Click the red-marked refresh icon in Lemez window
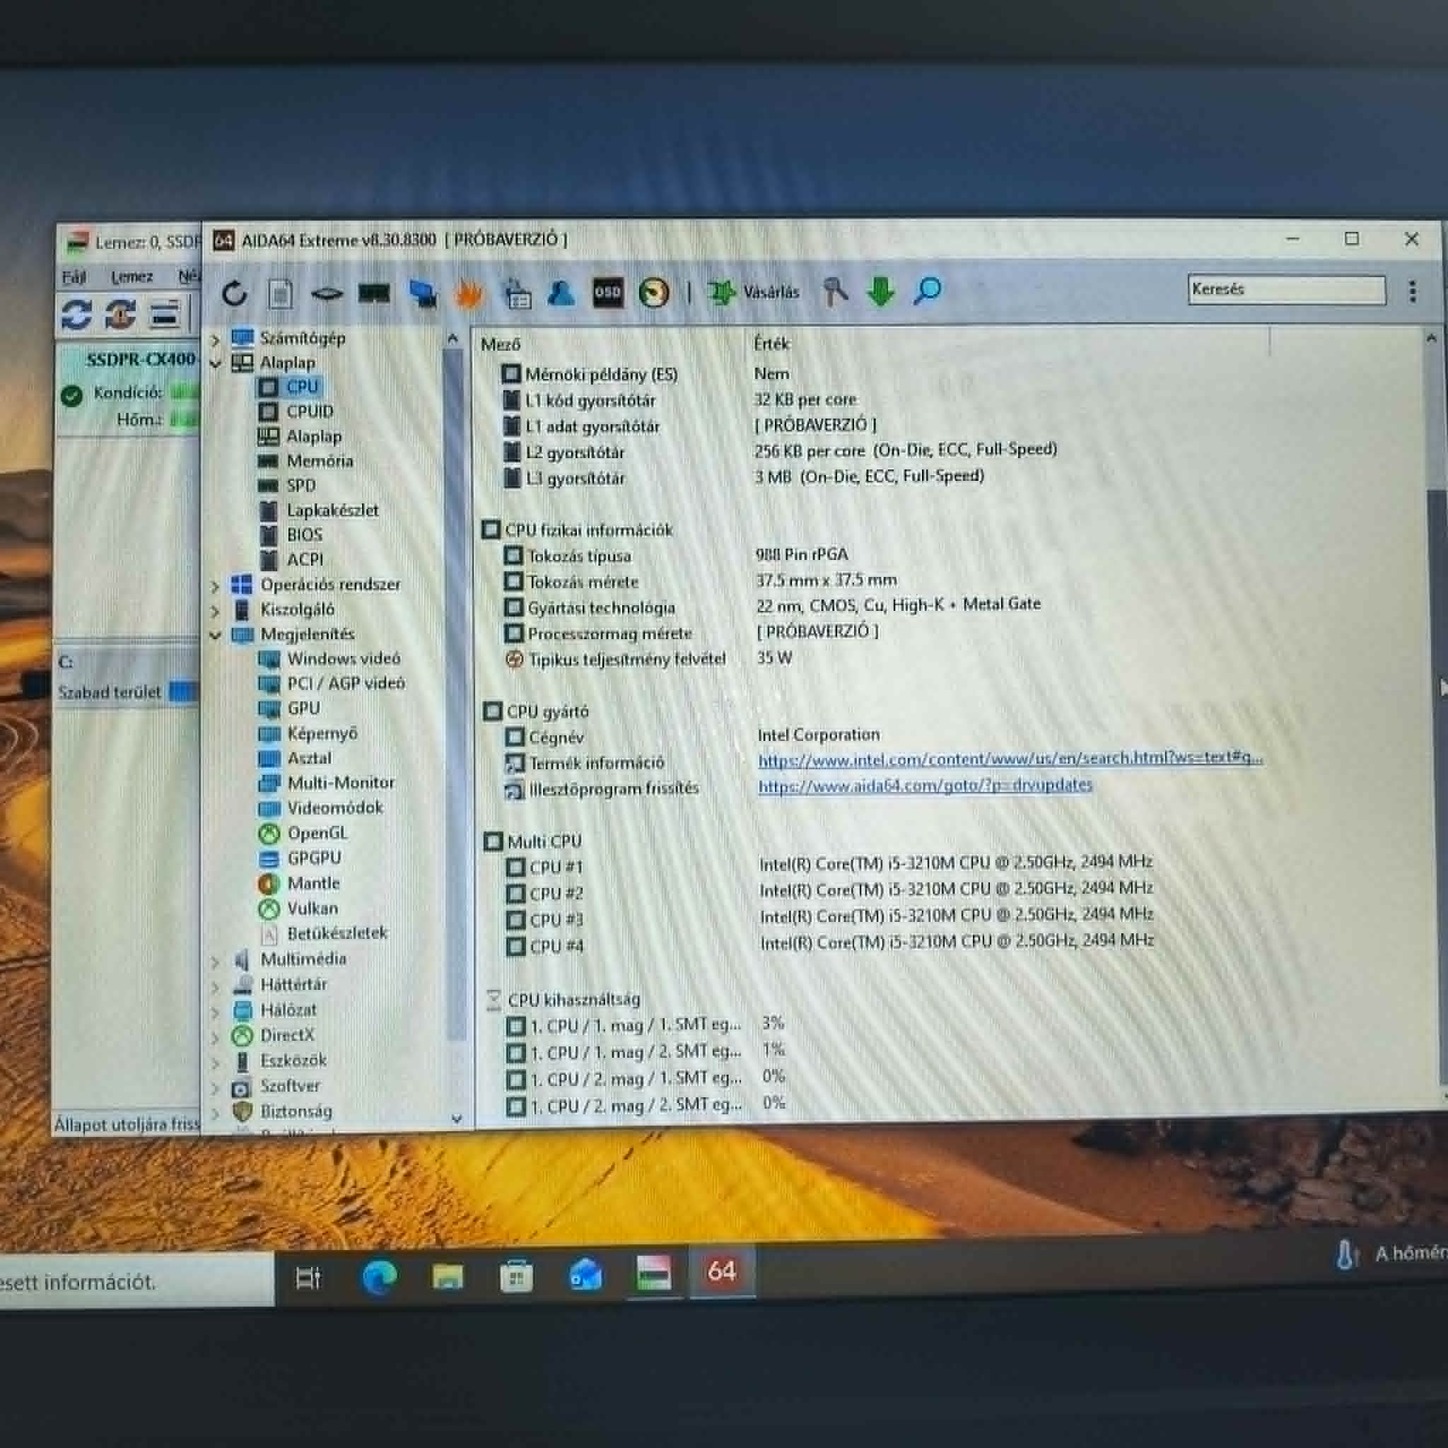This screenshot has width=1448, height=1448. [121, 314]
